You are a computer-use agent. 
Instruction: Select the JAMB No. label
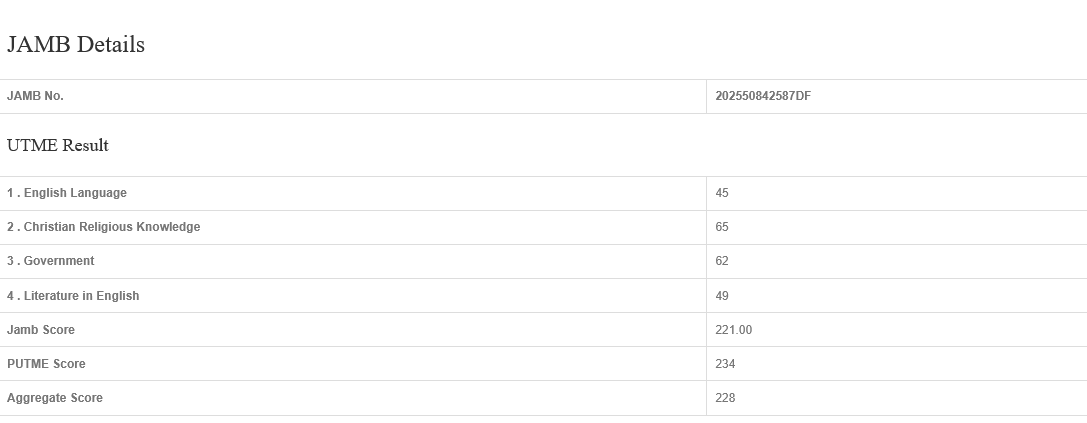click(35, 96)
